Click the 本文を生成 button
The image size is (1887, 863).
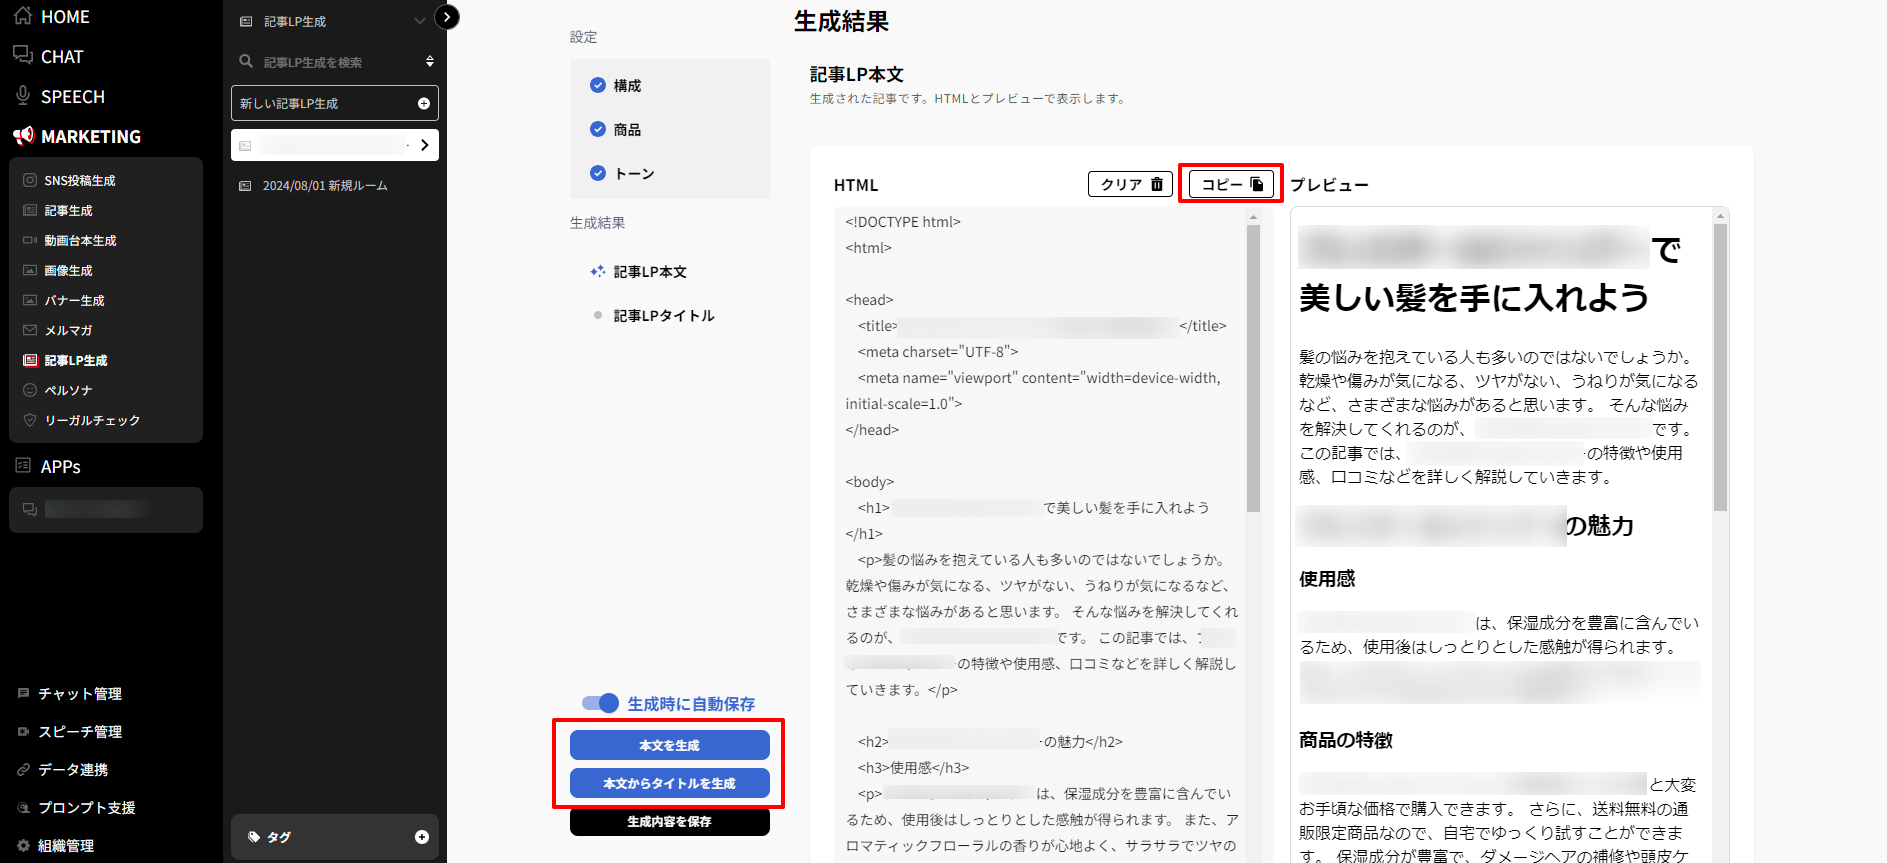669,745
